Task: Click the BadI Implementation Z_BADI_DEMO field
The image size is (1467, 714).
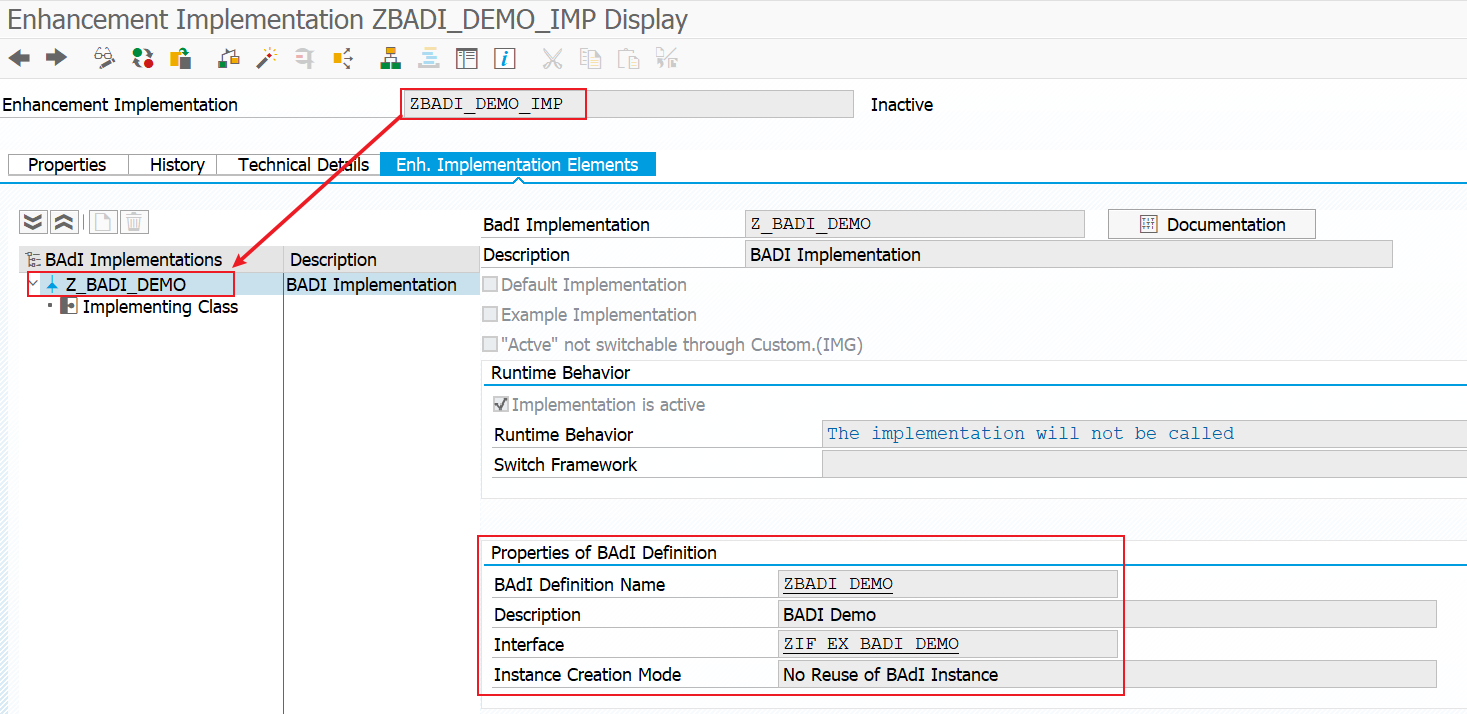Action: (915, 224)
